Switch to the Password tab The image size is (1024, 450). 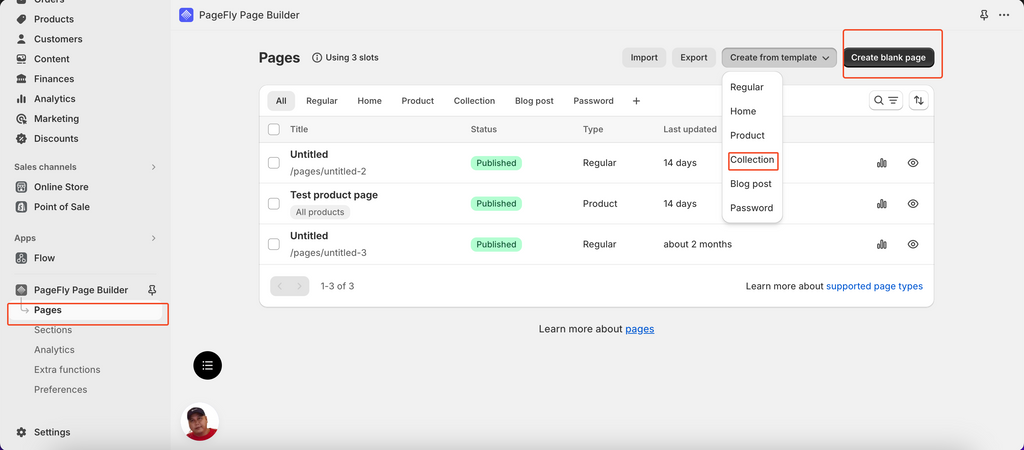pyautogui.click(x=594, y=101)
